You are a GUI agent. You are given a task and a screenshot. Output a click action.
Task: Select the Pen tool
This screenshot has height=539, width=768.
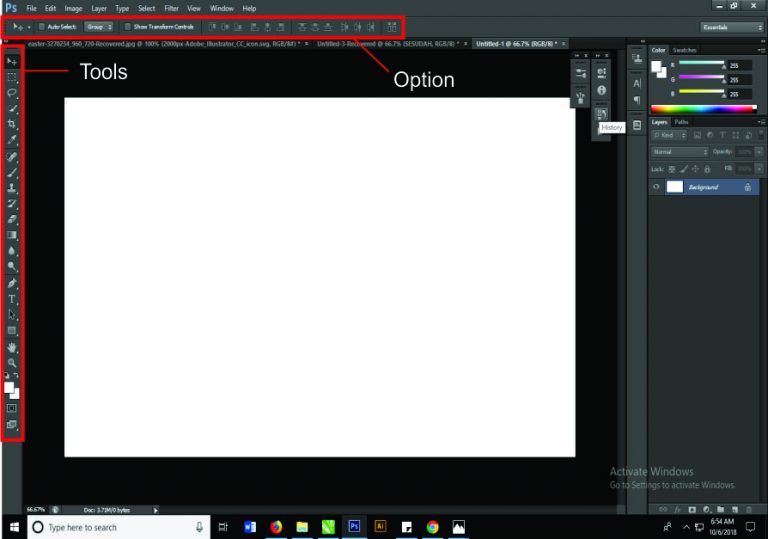pos(12,283)
